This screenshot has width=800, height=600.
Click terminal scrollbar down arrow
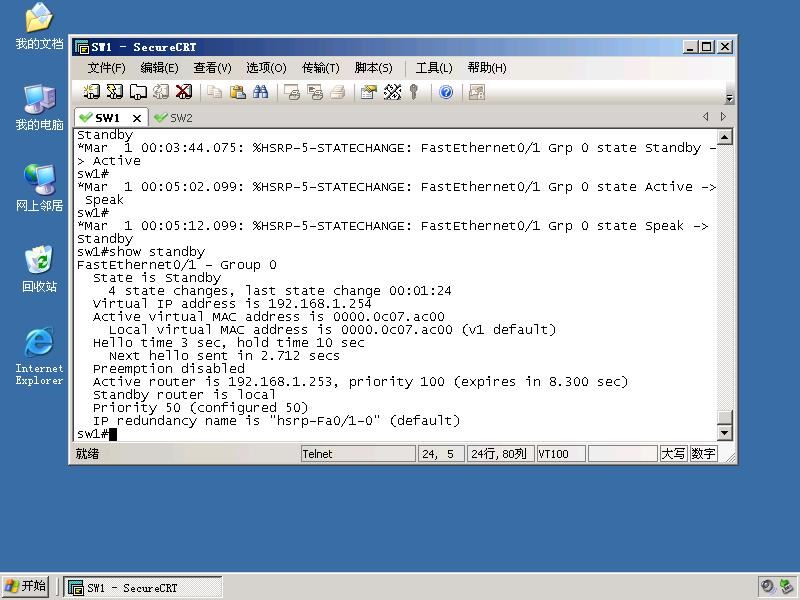pos(725,433)
